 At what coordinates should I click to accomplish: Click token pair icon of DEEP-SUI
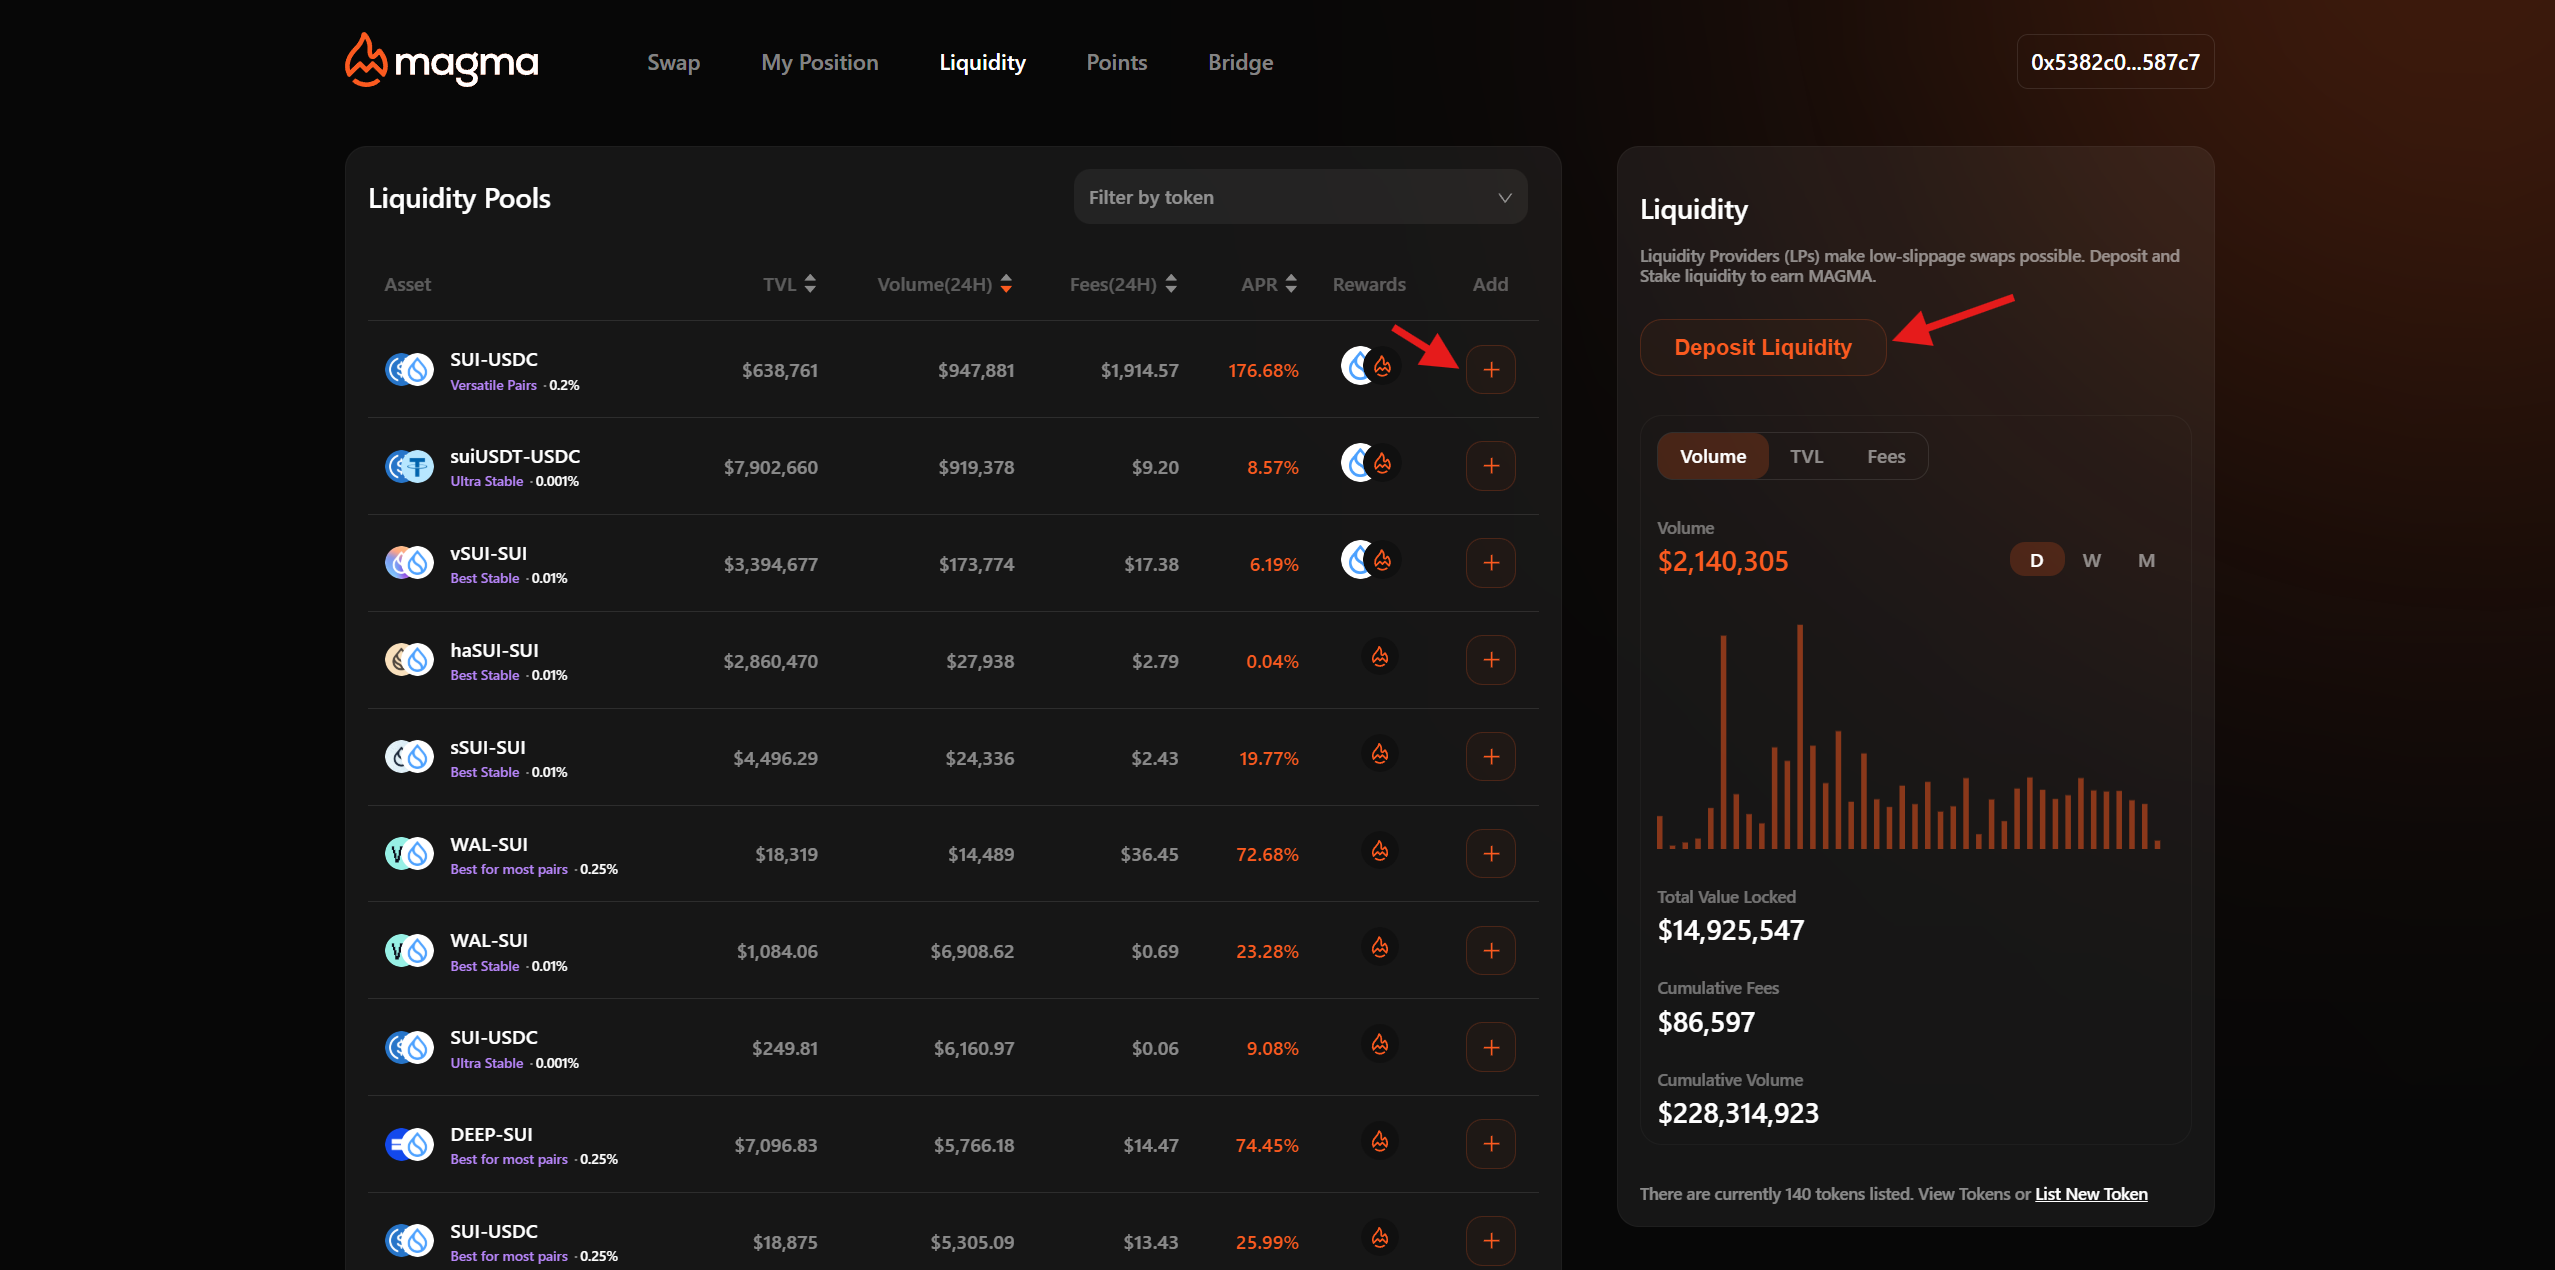[x=409, y=1145]
